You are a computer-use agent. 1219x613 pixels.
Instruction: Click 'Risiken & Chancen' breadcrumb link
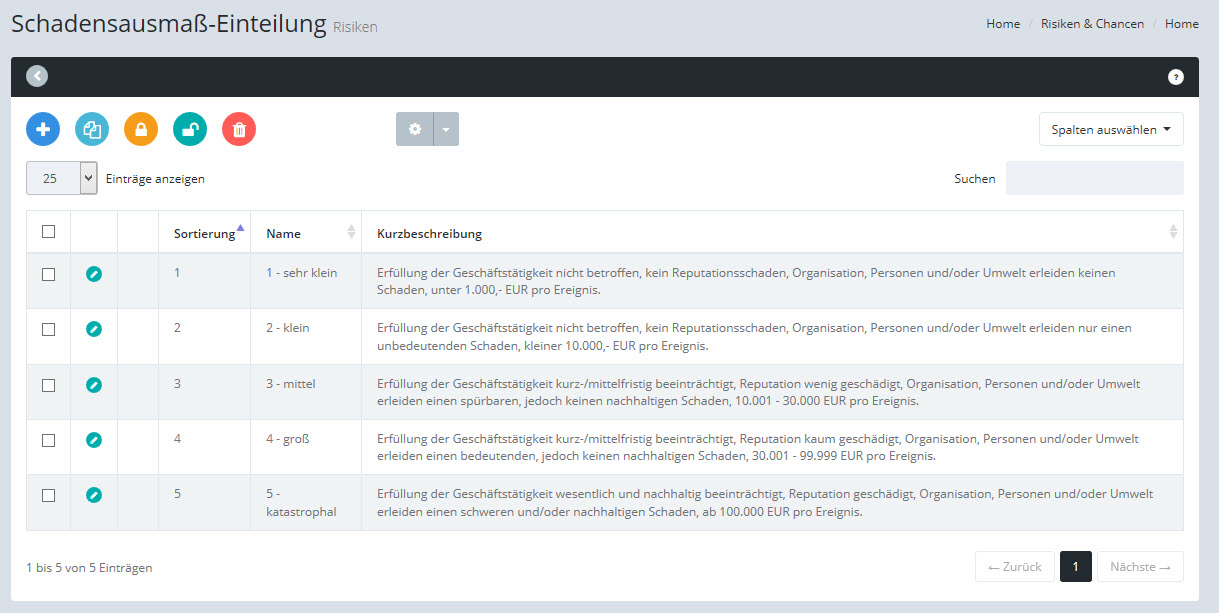(x=1092, y=24)
